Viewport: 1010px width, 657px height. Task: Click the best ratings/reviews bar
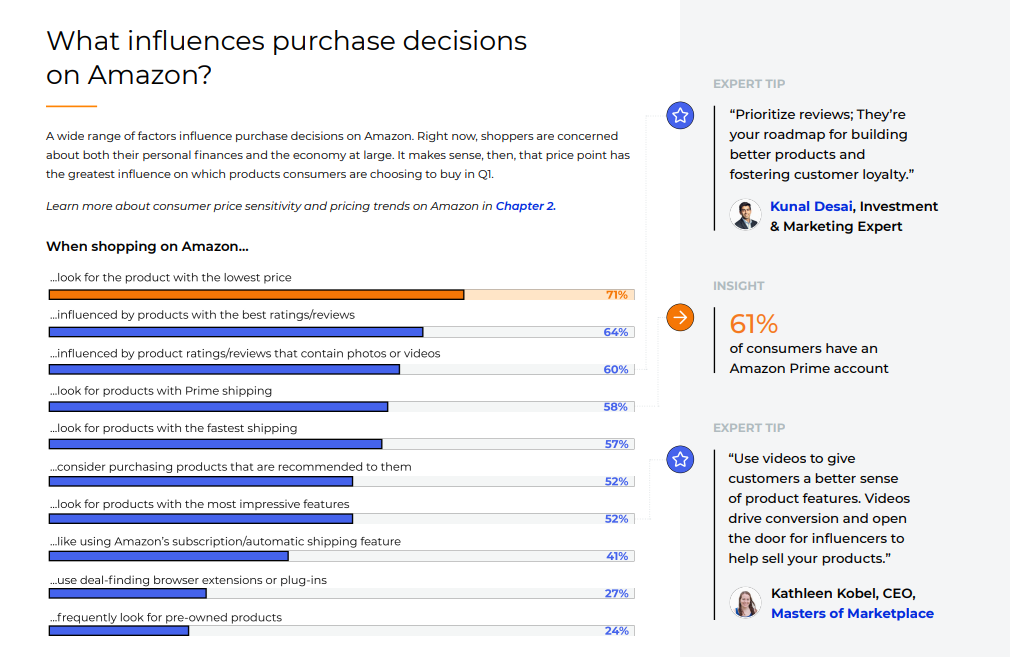tap(236, 332)
